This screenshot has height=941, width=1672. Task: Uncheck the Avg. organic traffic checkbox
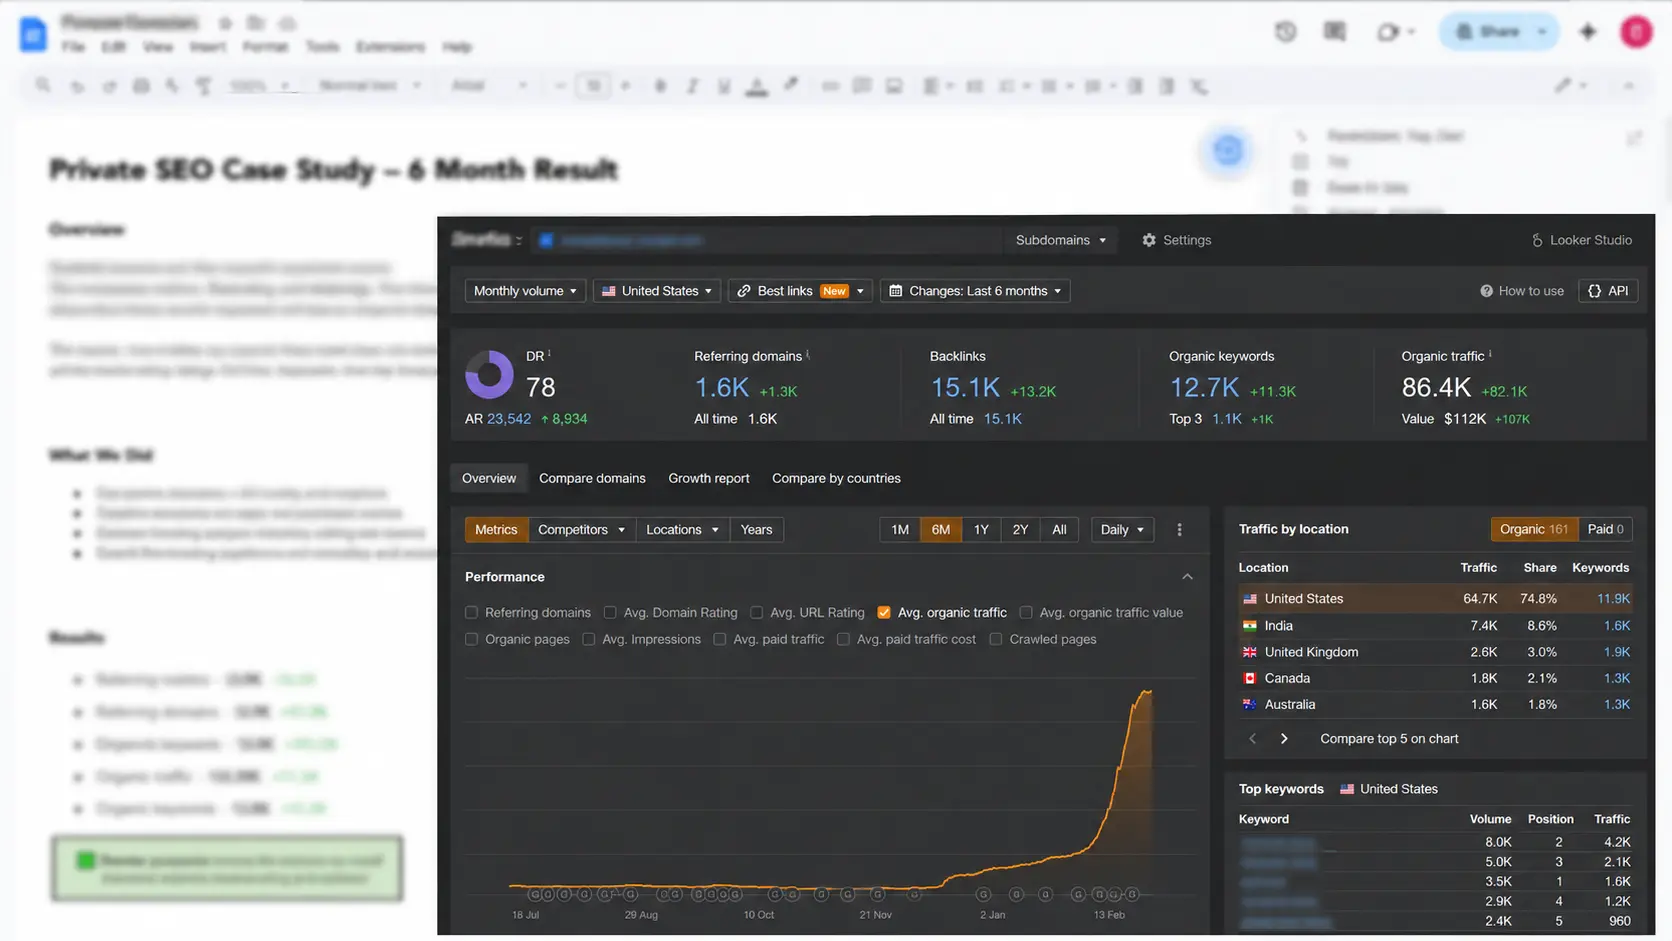click(884, 613)
